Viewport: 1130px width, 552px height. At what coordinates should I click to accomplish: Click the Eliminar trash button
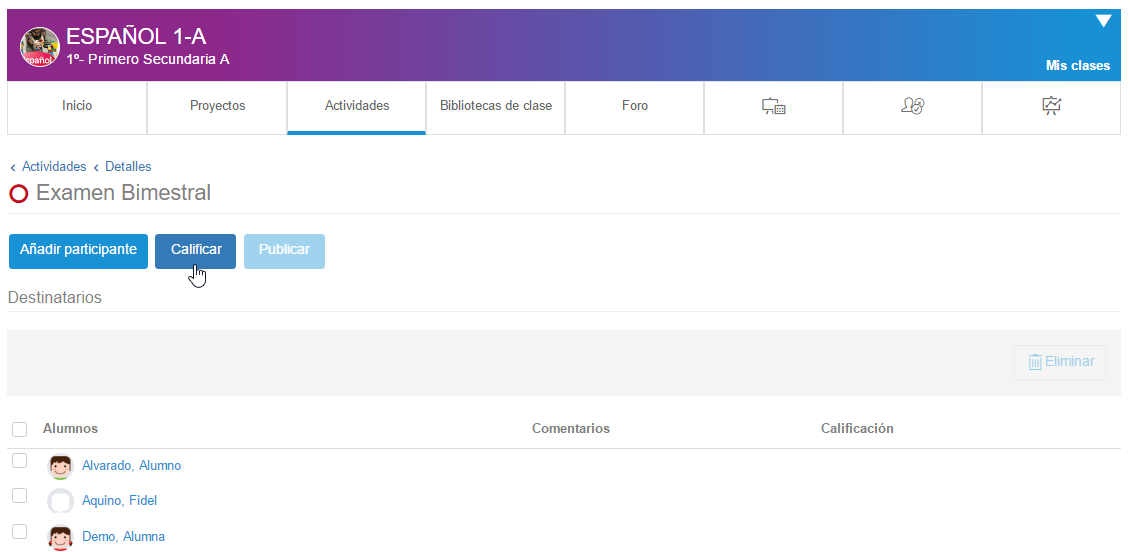(x=1060, y=362)
